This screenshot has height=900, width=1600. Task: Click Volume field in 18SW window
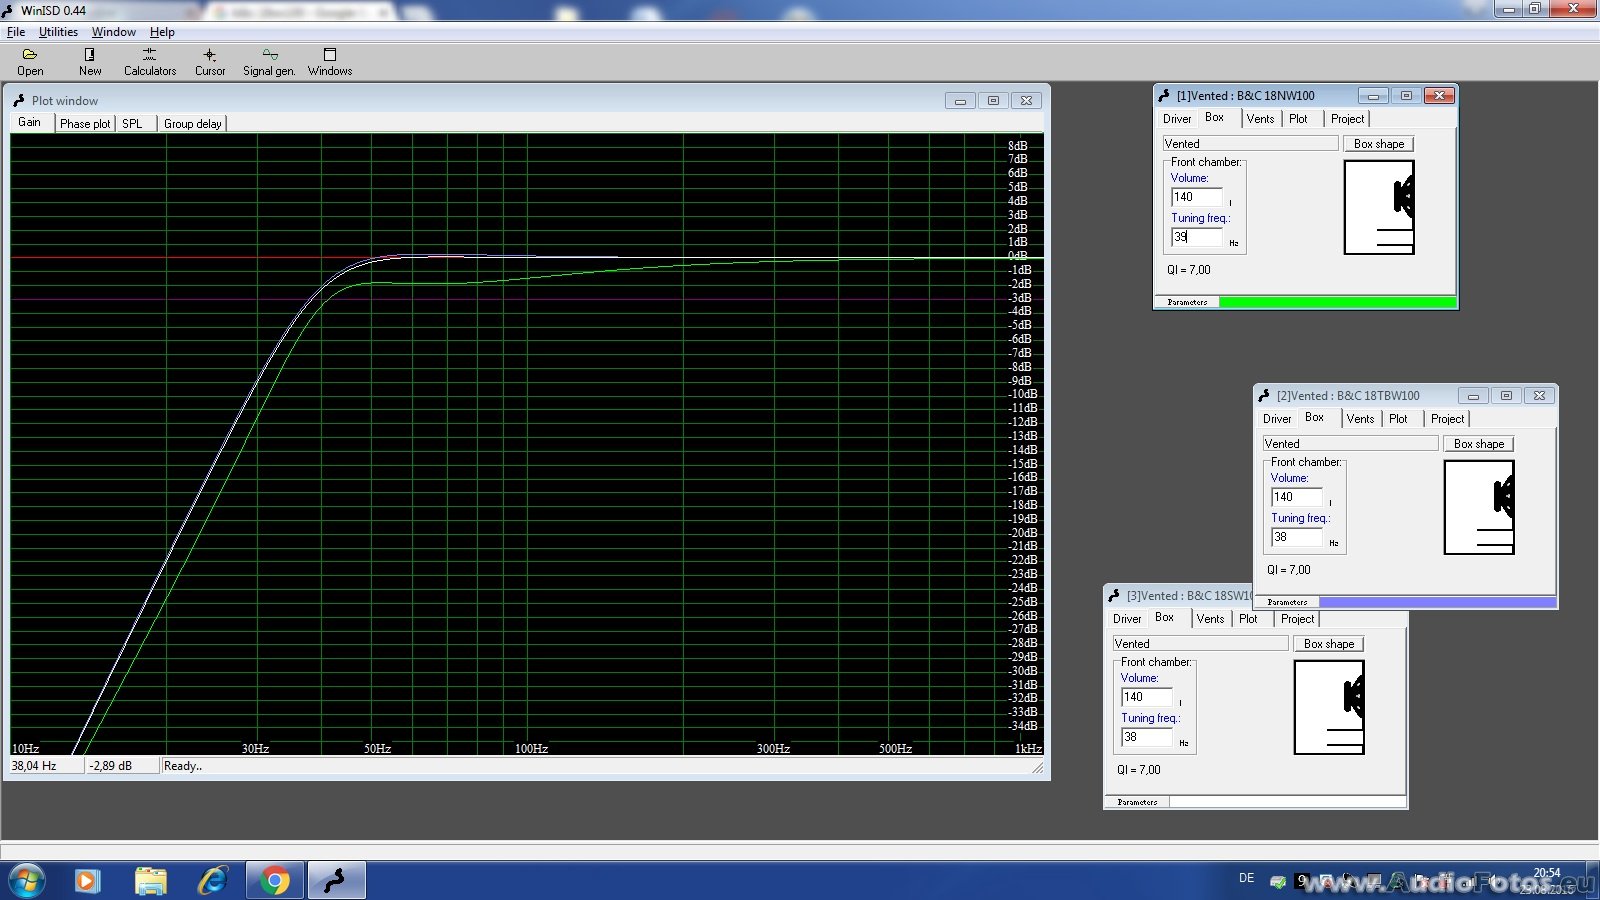click(x=1147, y=697)
